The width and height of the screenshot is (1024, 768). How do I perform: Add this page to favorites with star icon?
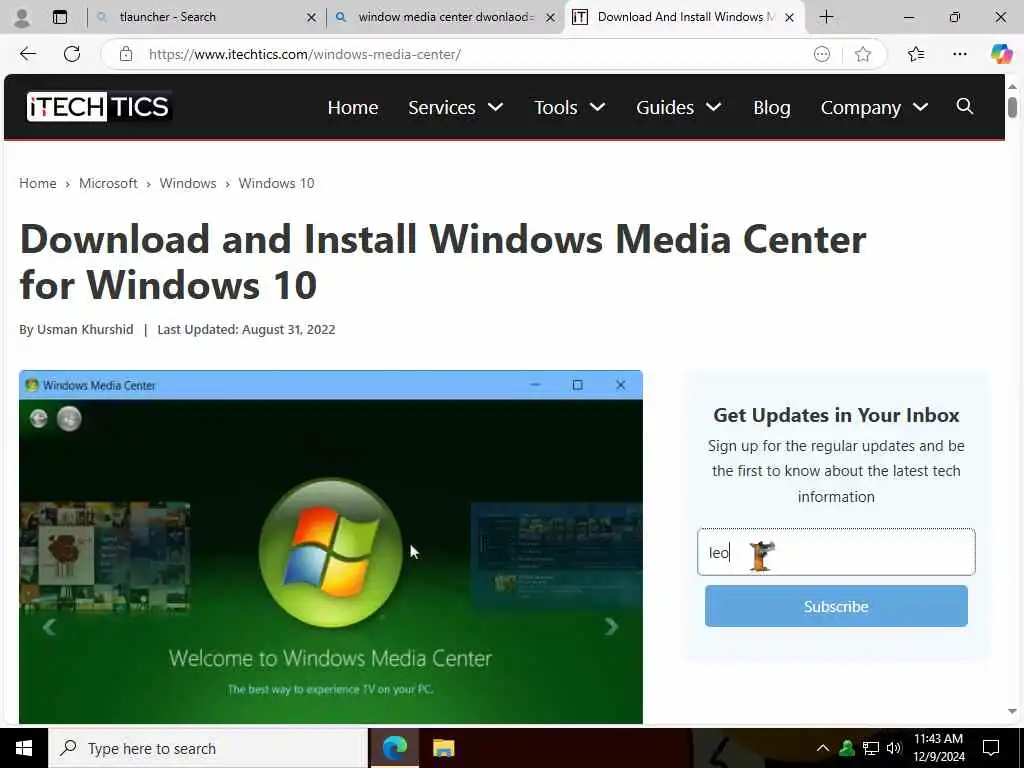pyautogui.click(x=863, y=54)
